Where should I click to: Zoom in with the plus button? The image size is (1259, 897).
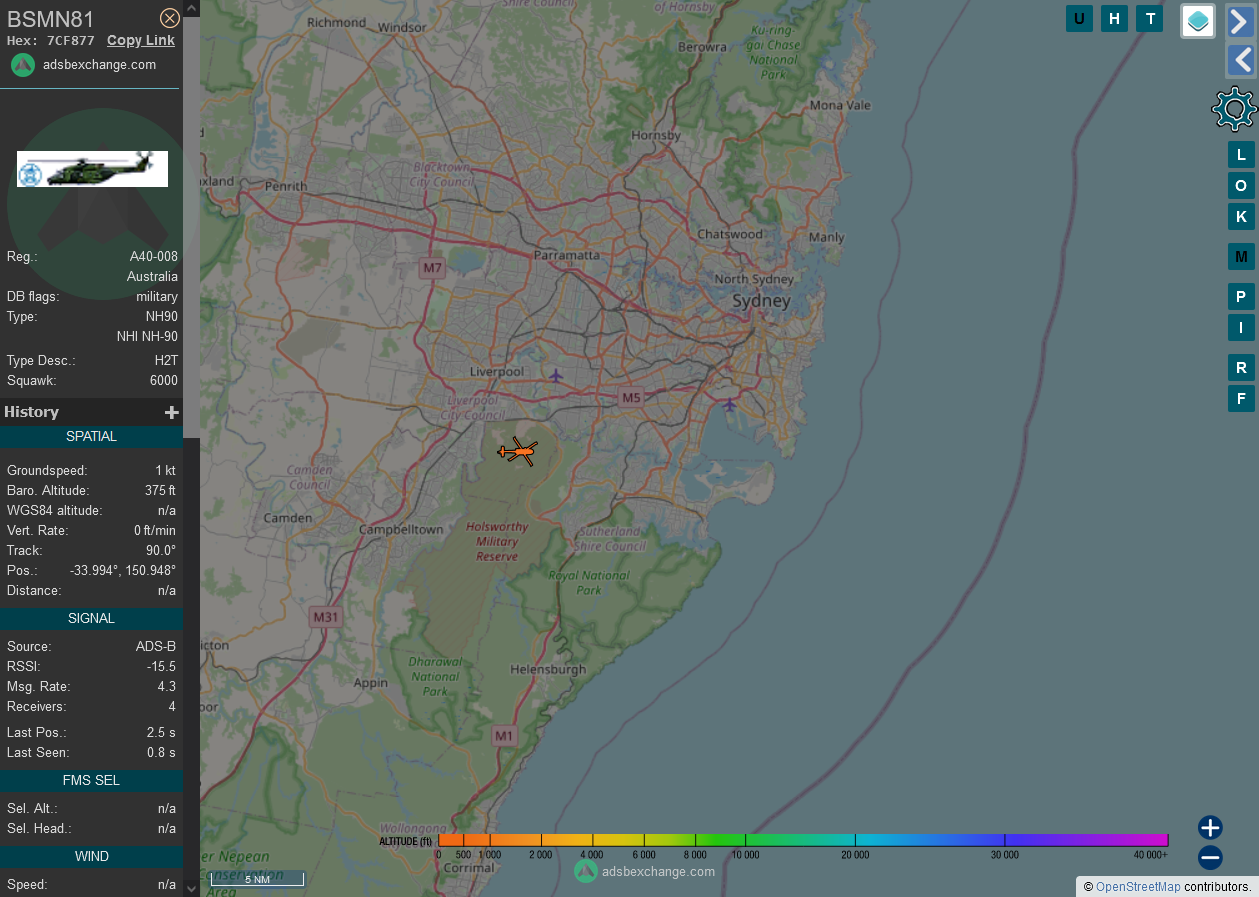pyautogui.click(x=1210, y=827)
